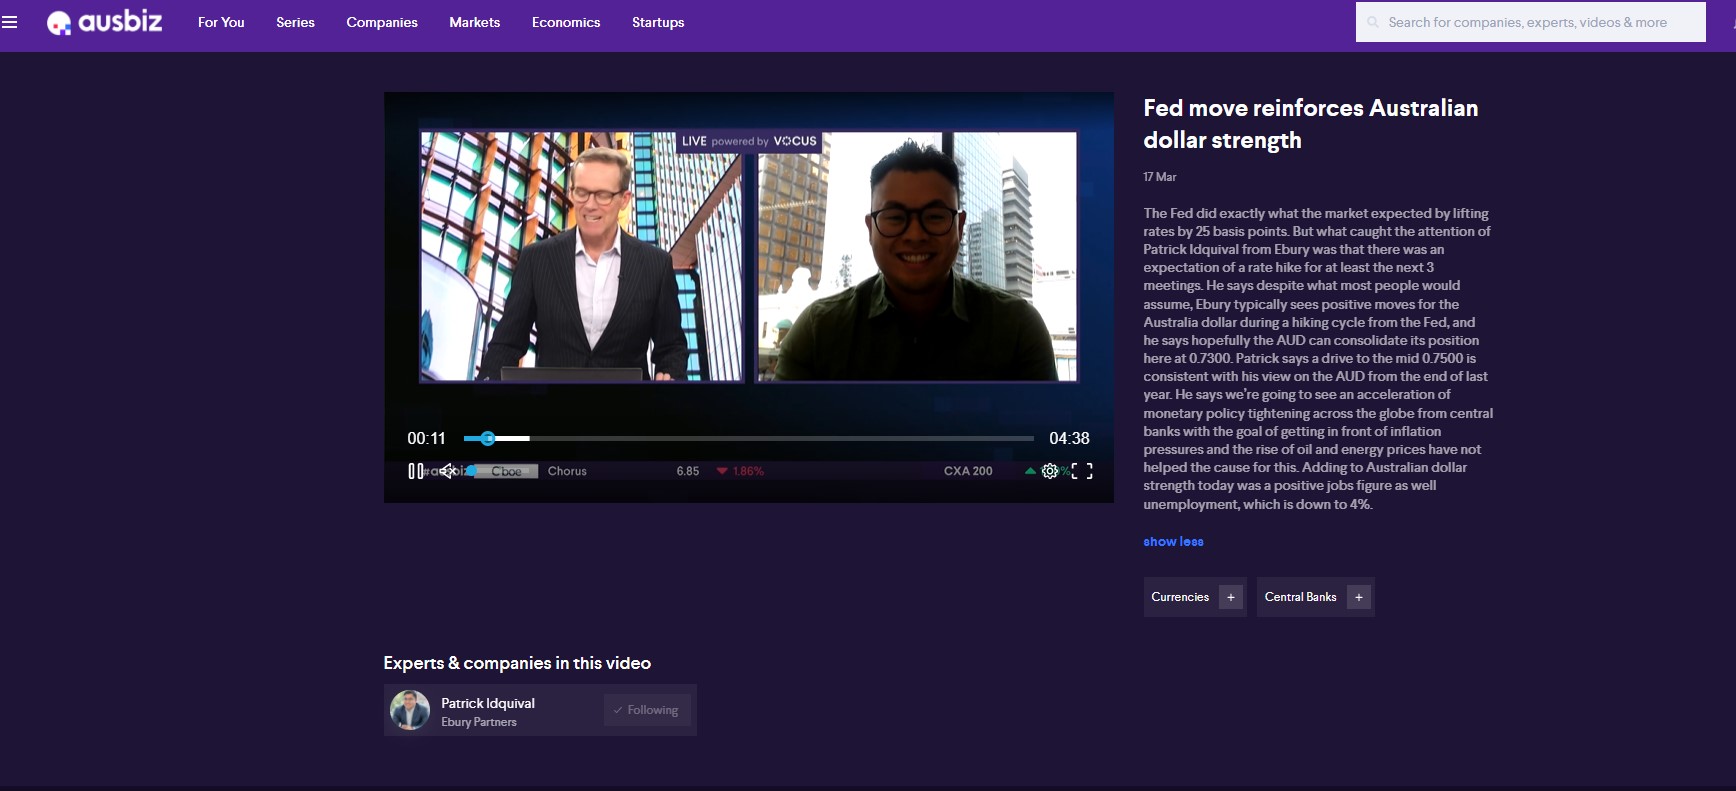Navigate to Markets
The height and width of the screenshot is (791, 1736).
pos(474,22)
